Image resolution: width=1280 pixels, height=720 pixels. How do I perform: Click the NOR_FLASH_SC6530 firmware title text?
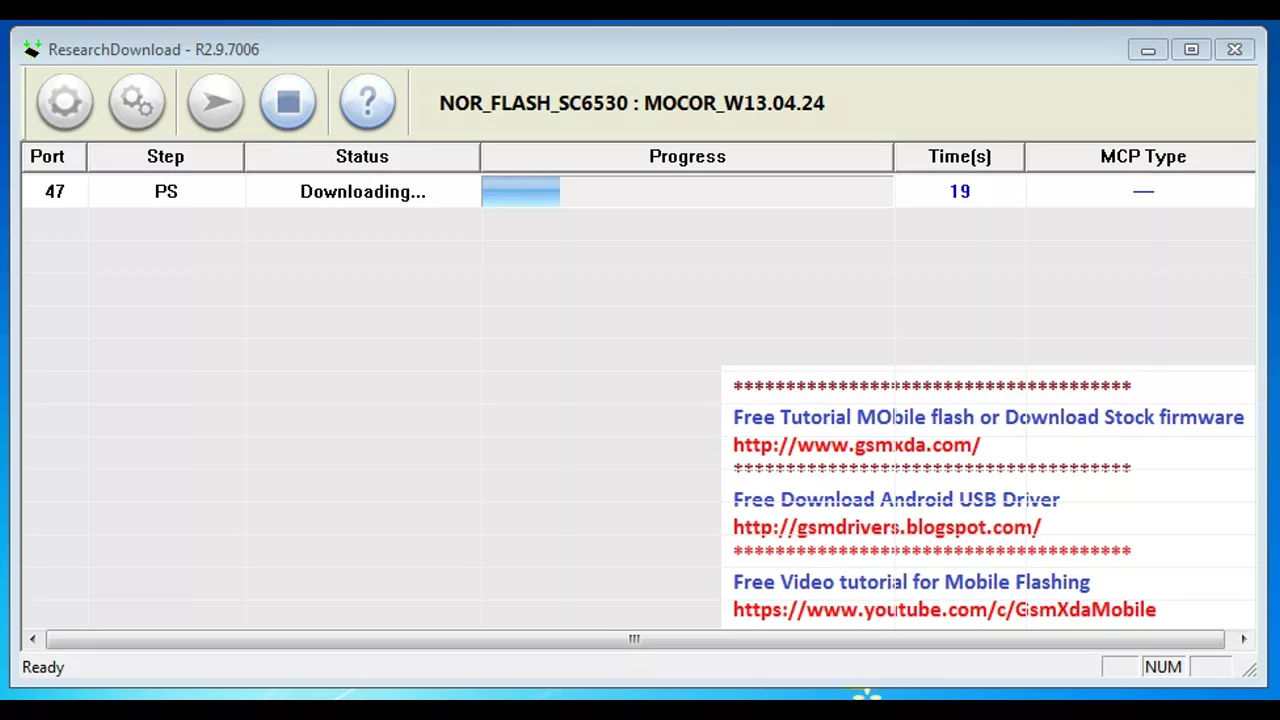[x=632, y=103]
